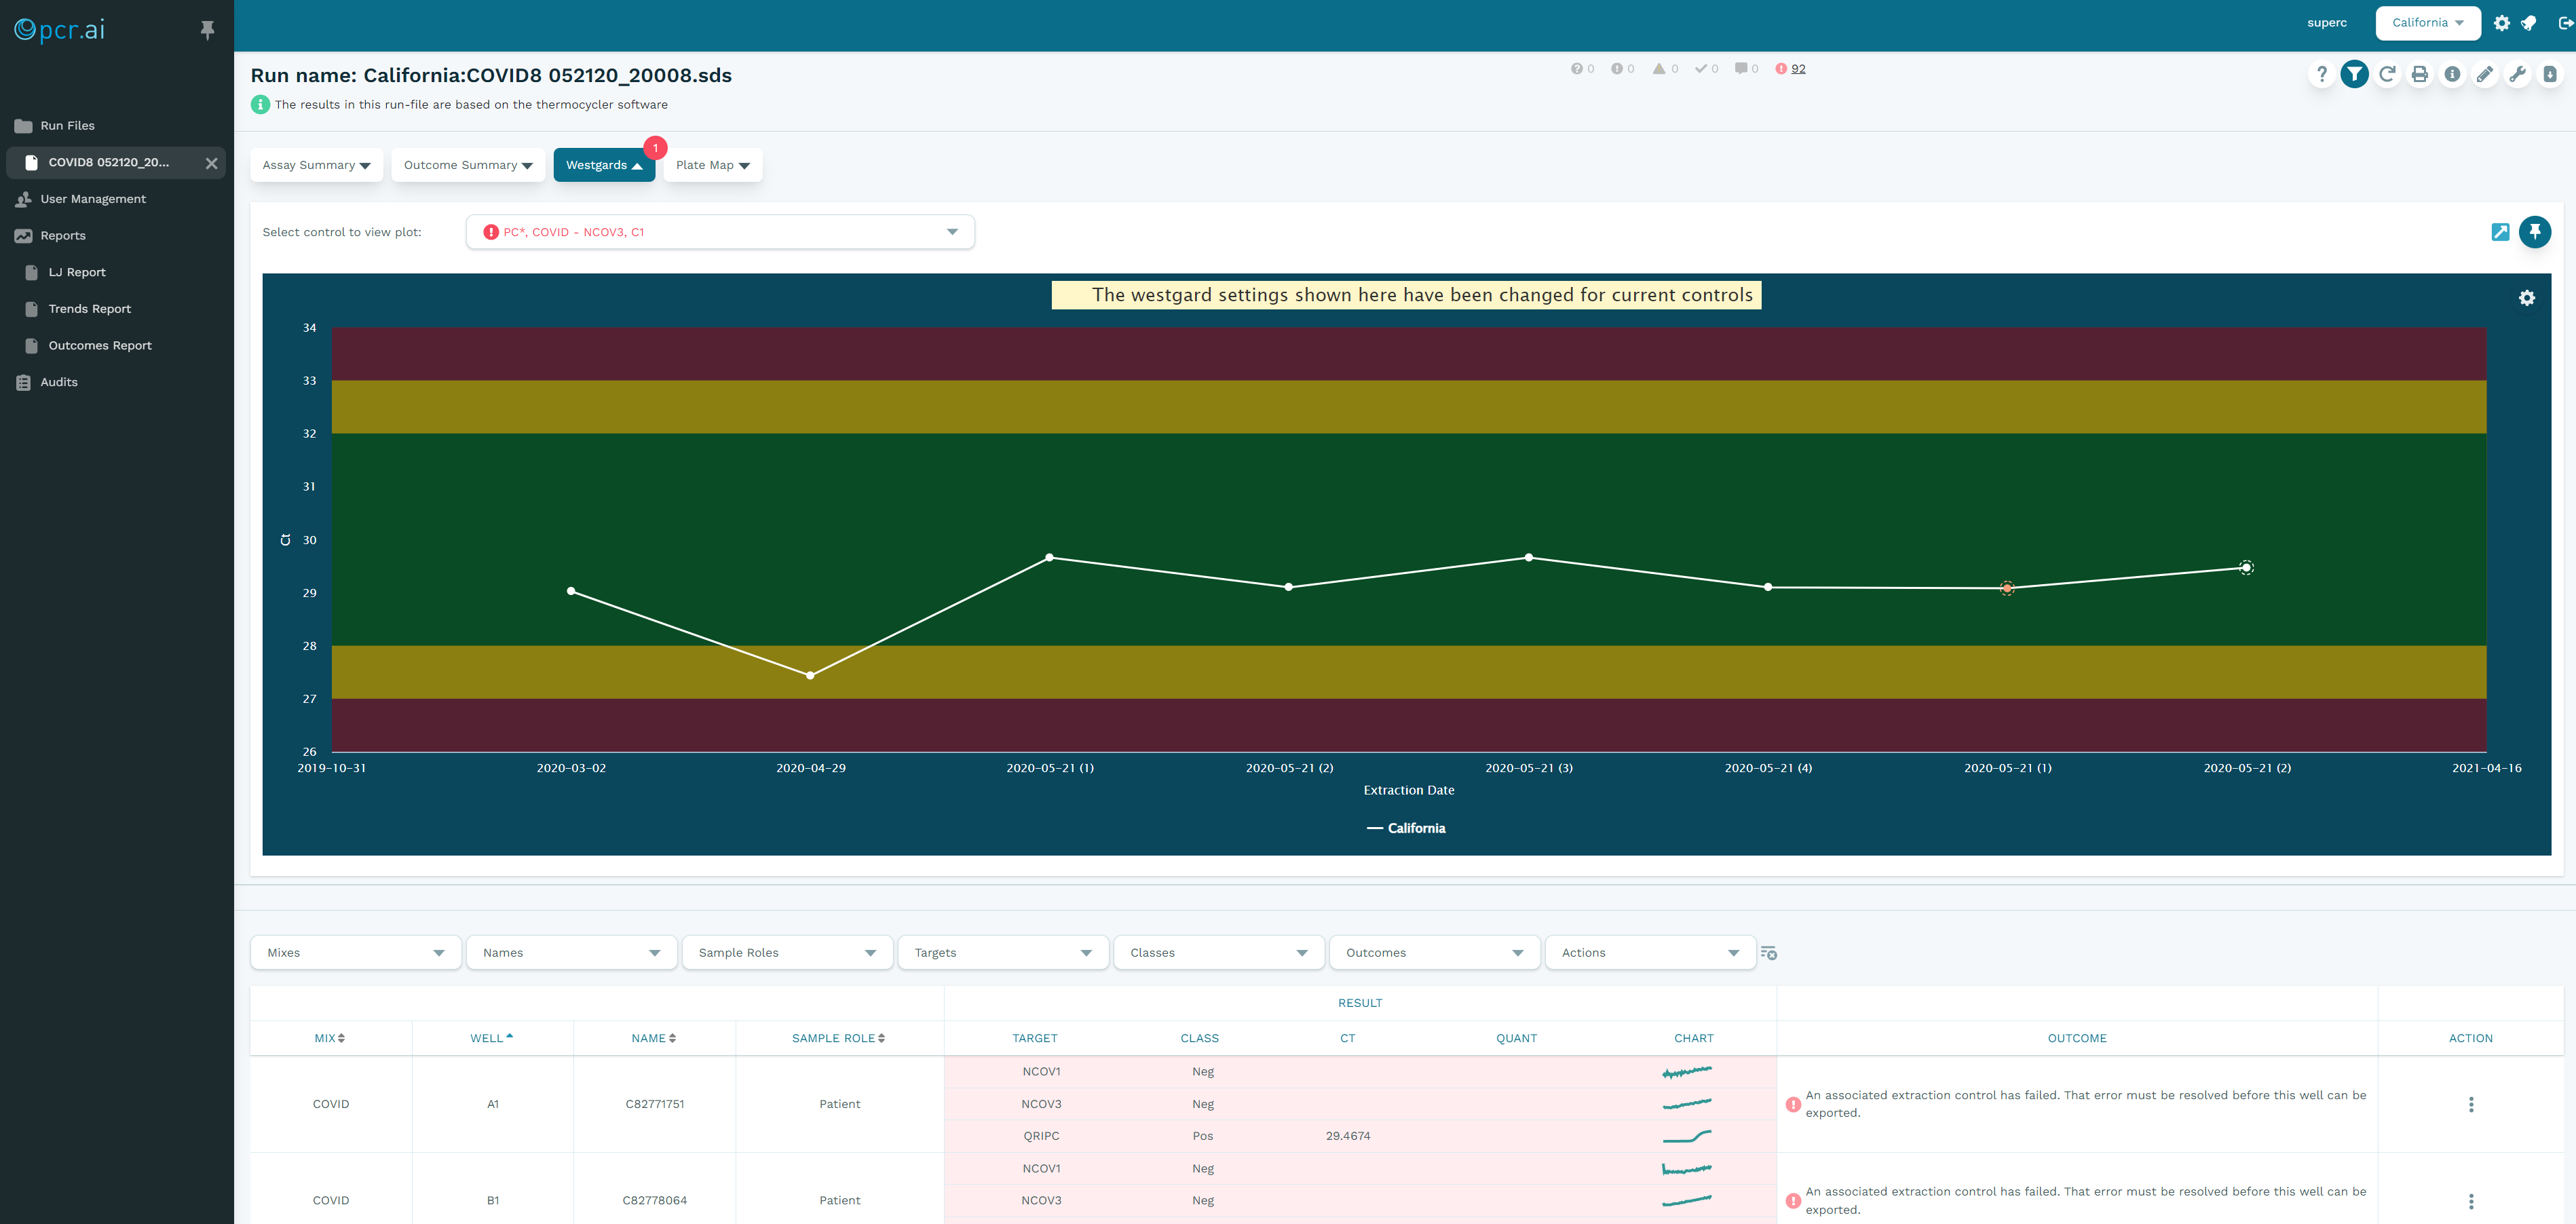Switch to the Plate Map tab

click(712, 164)
